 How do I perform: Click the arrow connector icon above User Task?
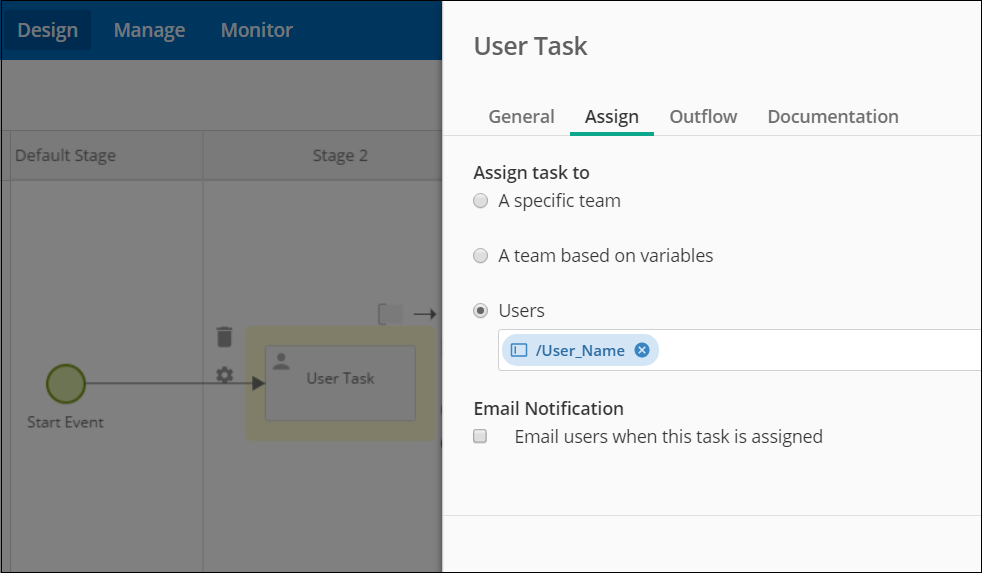pyautogui.click(x=425, y=314)
